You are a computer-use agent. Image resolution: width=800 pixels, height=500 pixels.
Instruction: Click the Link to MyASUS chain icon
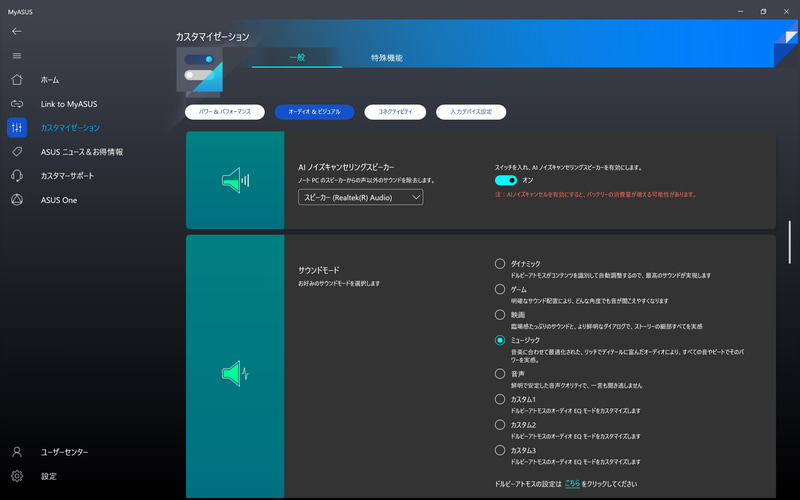pyautogui.click(x=17, y=104)
